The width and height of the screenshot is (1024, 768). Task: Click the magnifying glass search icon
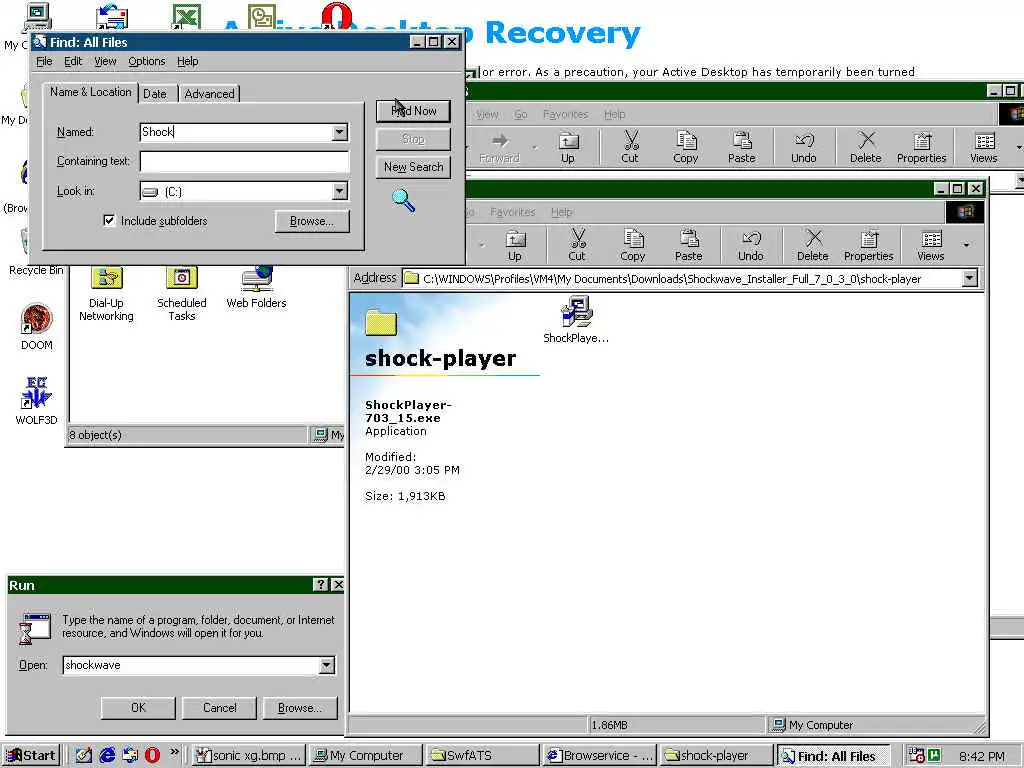tap(404, 200)
